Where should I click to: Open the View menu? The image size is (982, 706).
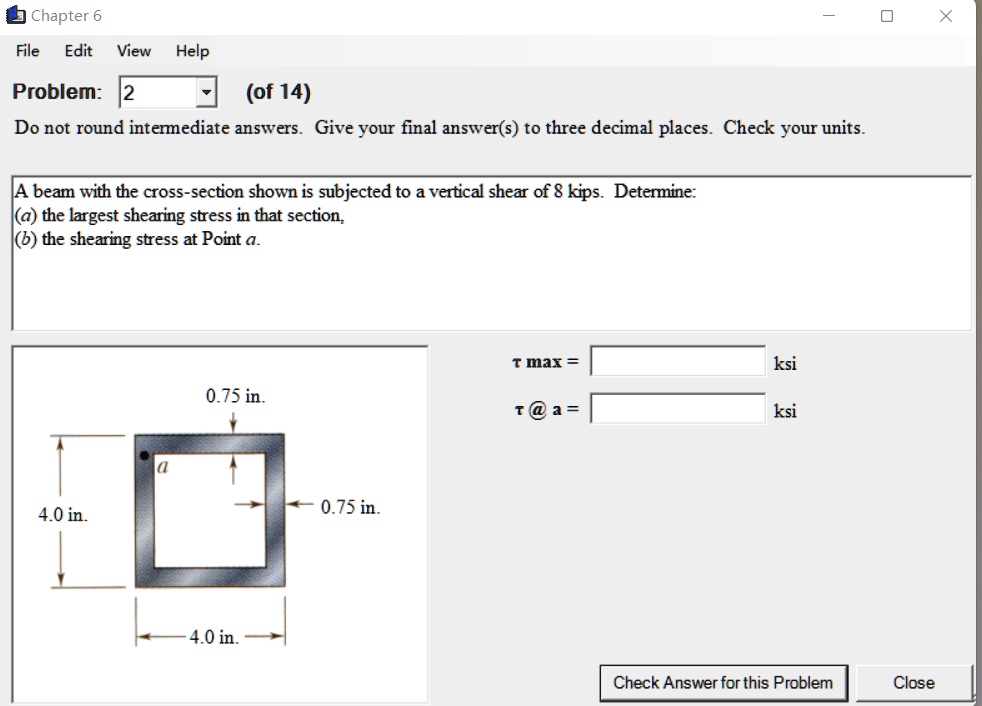133,51
